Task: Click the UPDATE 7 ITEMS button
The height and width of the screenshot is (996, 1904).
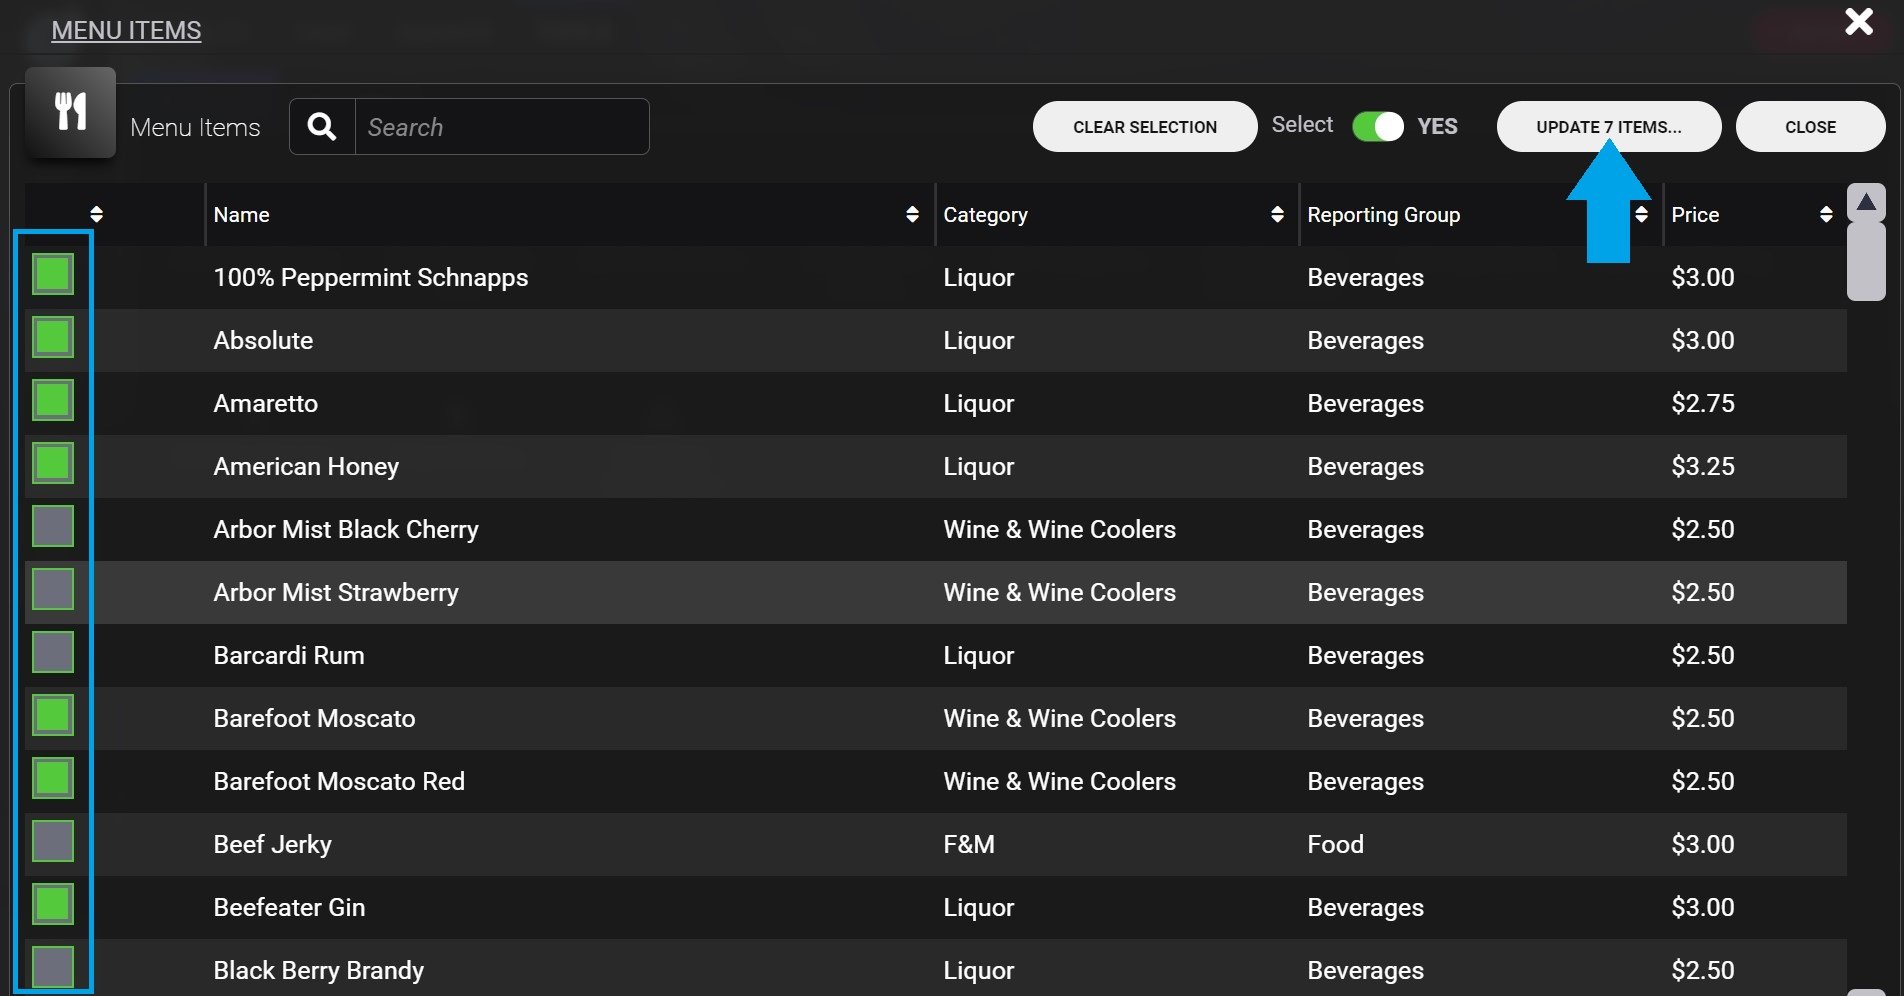Action: [x=1608, y=126]
